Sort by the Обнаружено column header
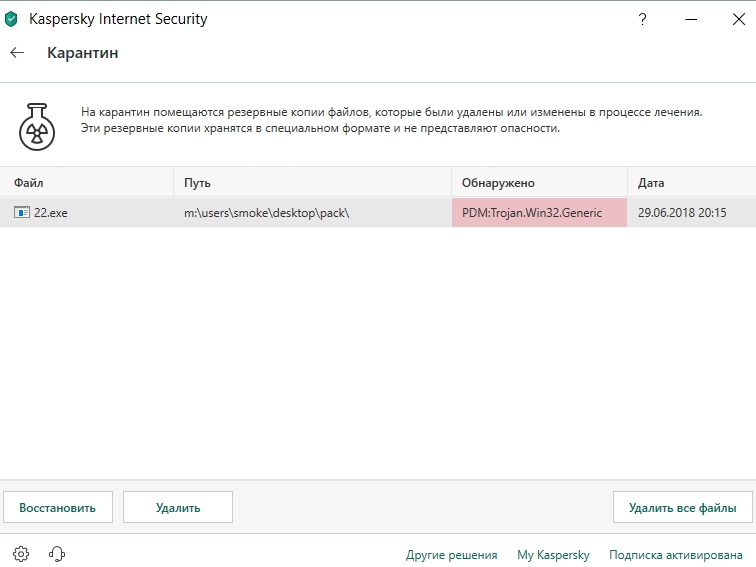The image size is (756, 567). (x=498, y=183)
